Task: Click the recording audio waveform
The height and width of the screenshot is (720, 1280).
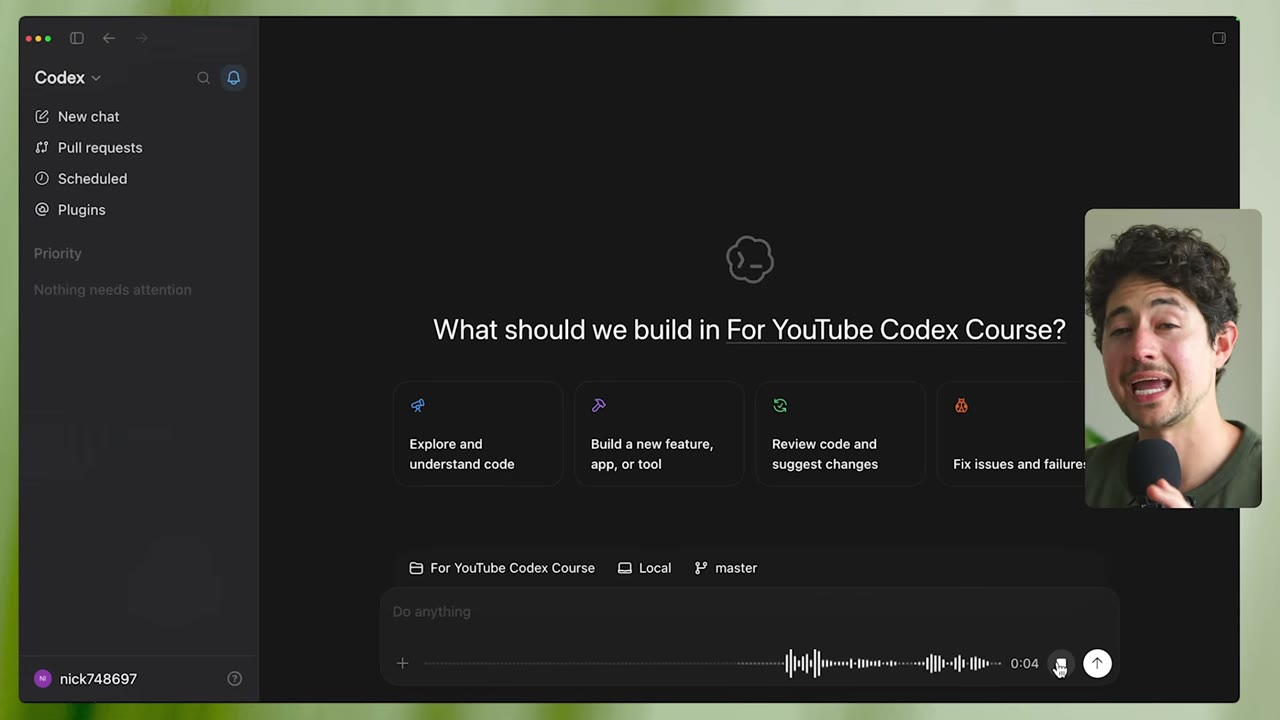Action: (x=712, y=663)
